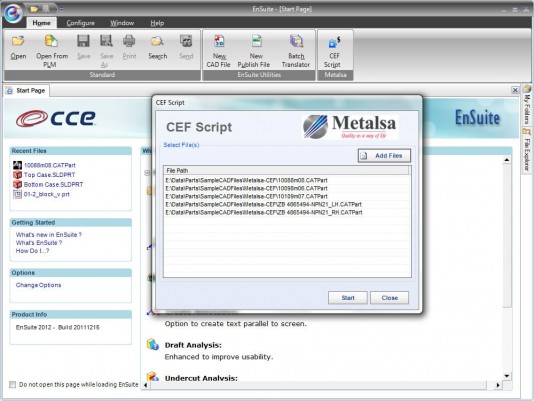Viewport: 534px width, 401px height.
Task: Open the Window ribbon tab
Action: click(x=122, y=23)
